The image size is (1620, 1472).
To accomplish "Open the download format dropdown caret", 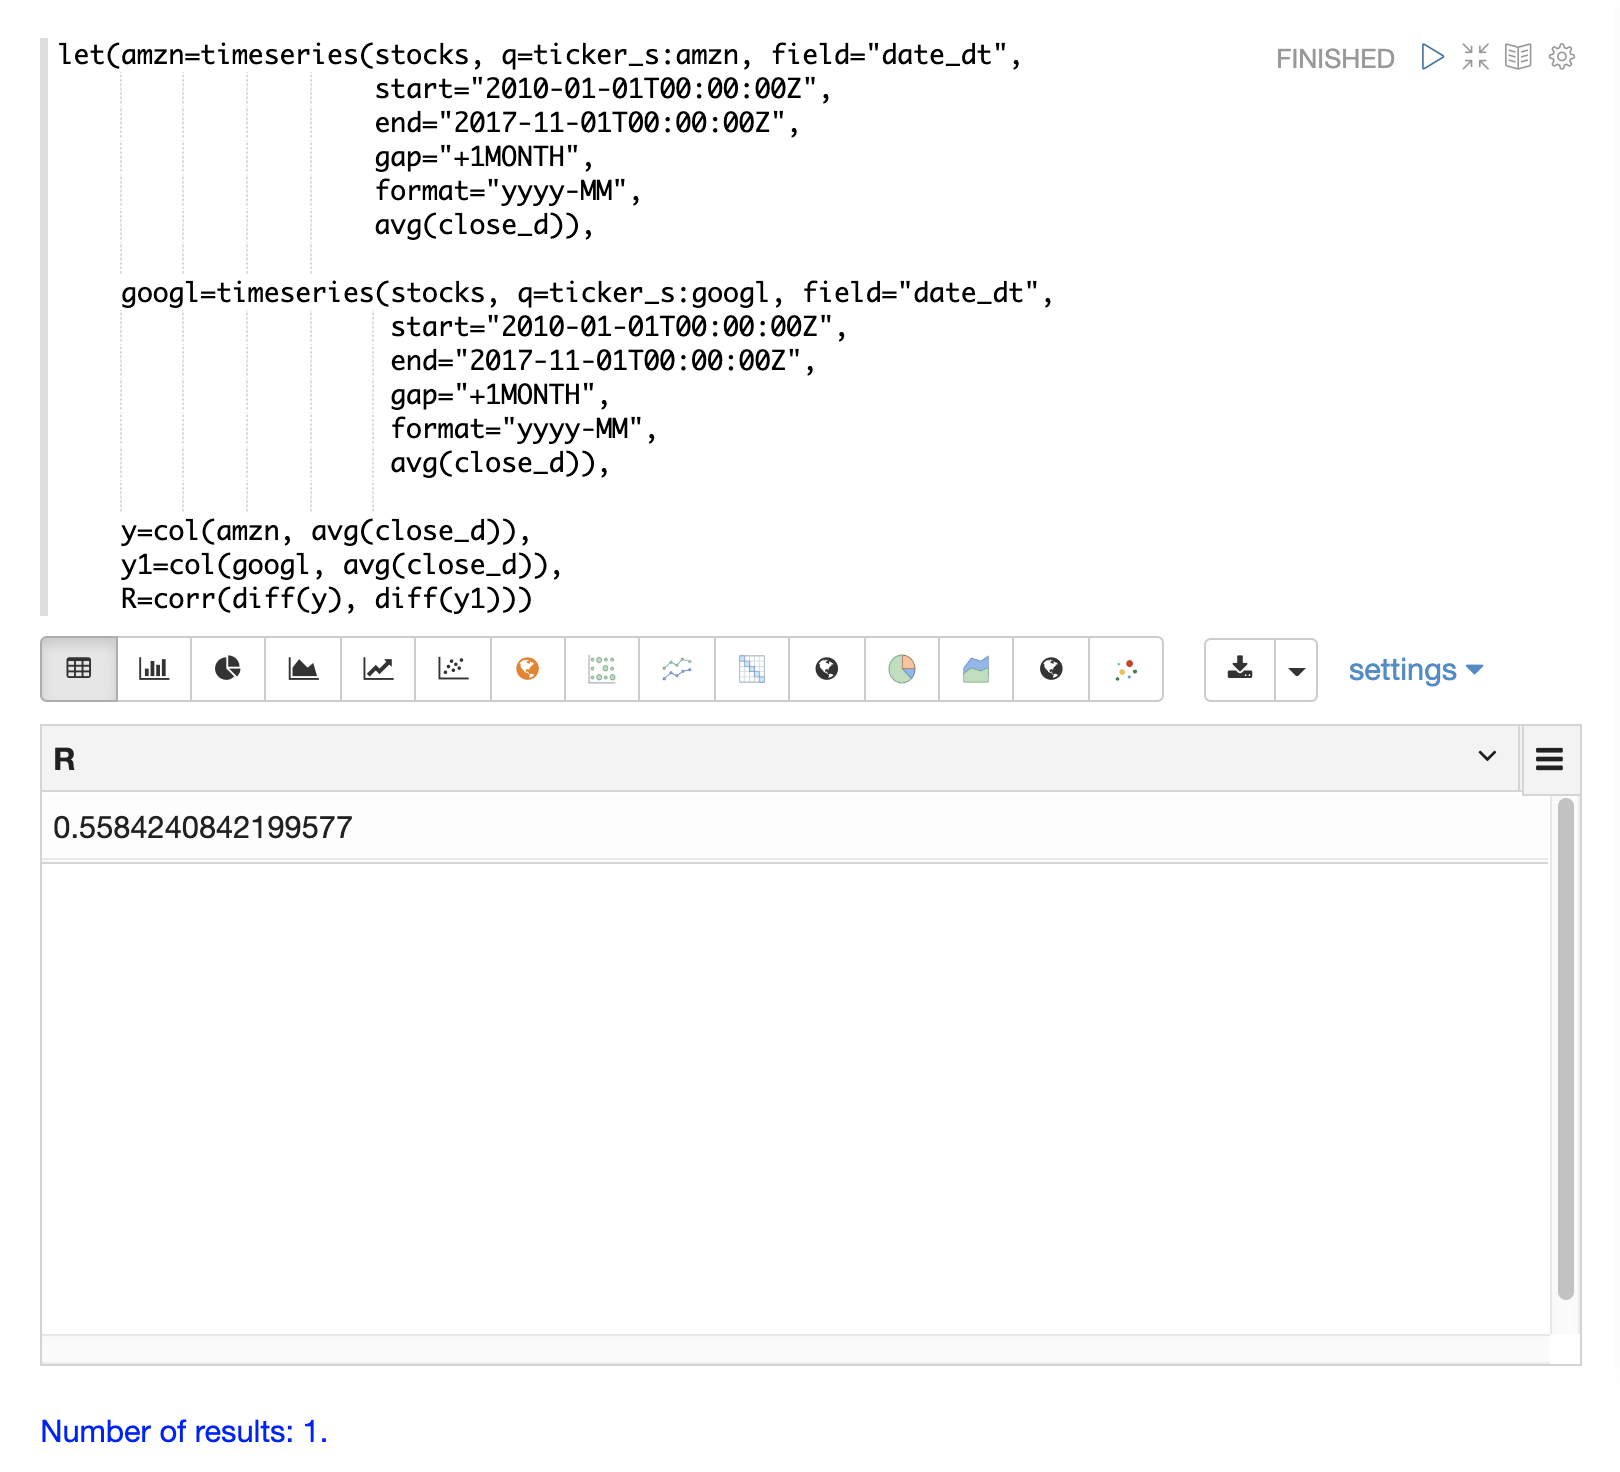I will pos(1296,670).
